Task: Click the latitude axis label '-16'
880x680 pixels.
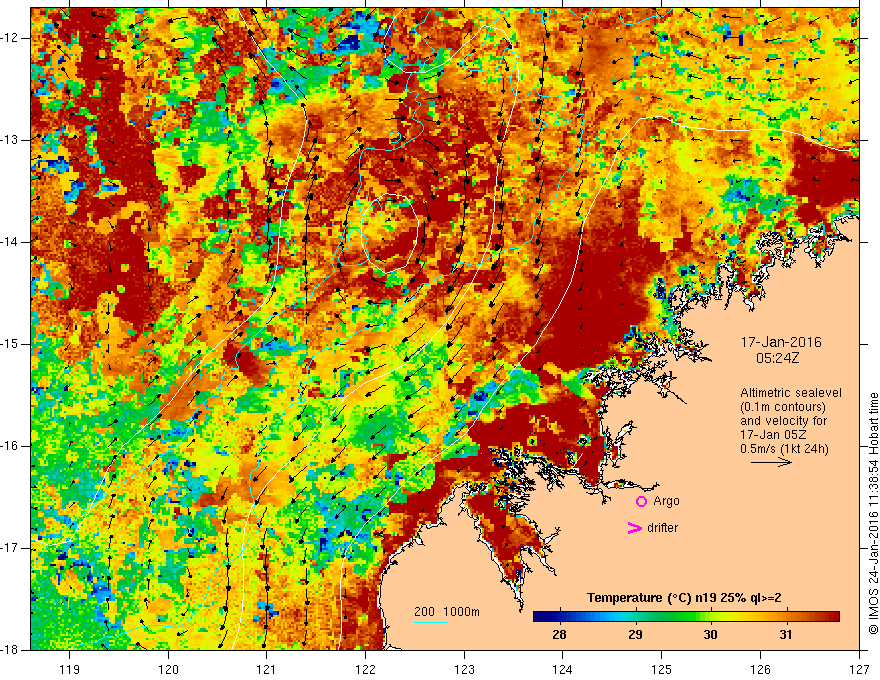Action: (10, 446)
